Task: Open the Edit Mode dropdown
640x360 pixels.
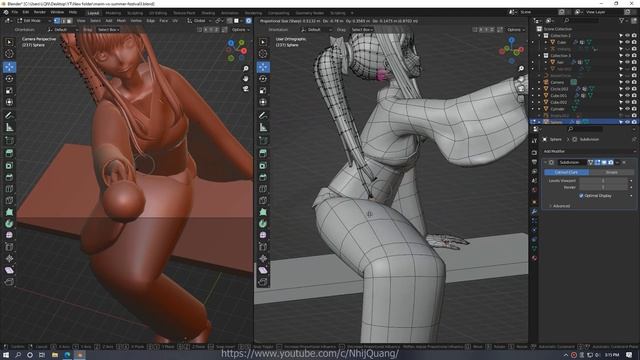Action: pyautogui.click(x=34, y=20)
